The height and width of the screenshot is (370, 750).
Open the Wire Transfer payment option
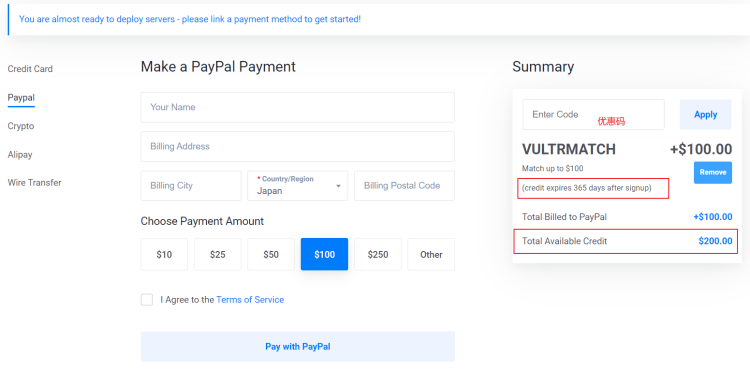point(34,183)
